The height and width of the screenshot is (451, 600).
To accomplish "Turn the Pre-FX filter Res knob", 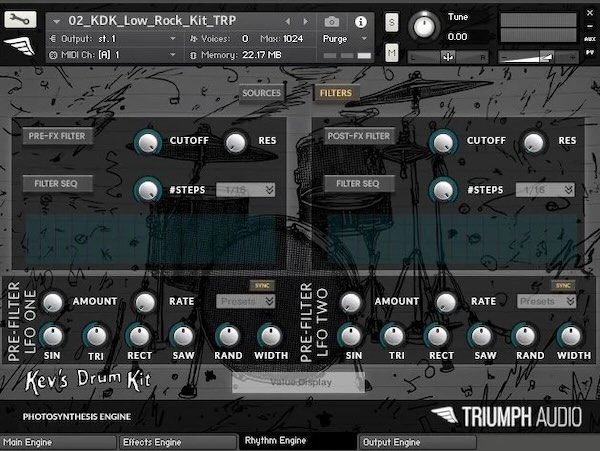I will [x=235, y=142].
